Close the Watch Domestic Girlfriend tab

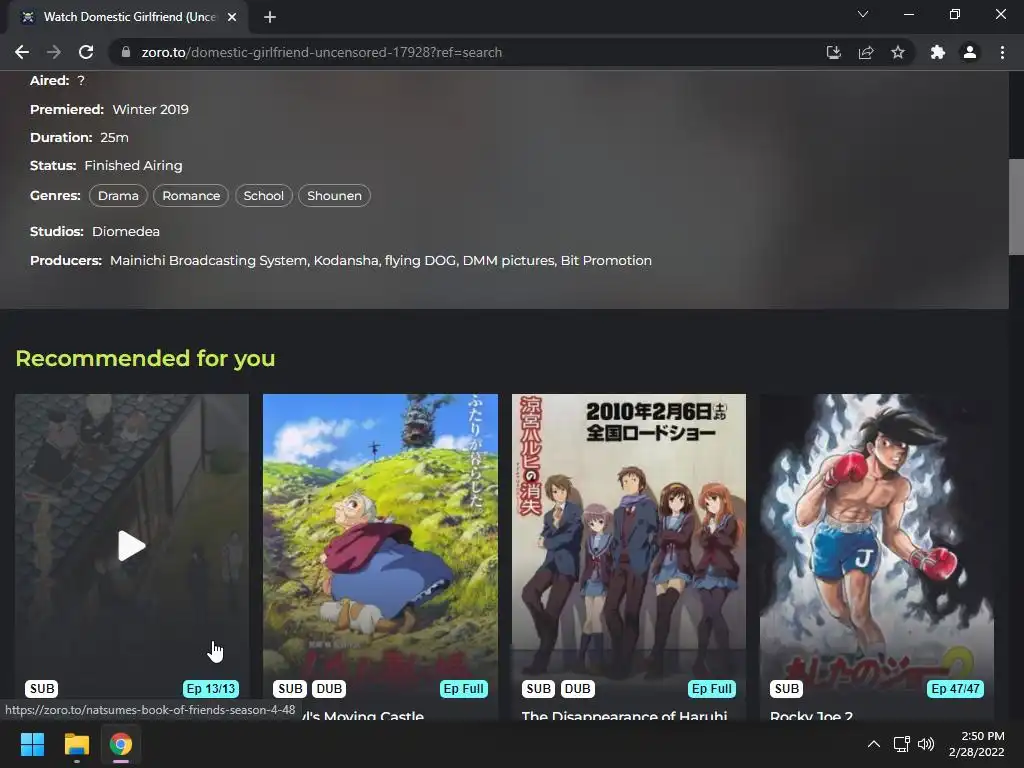(232, 17)
